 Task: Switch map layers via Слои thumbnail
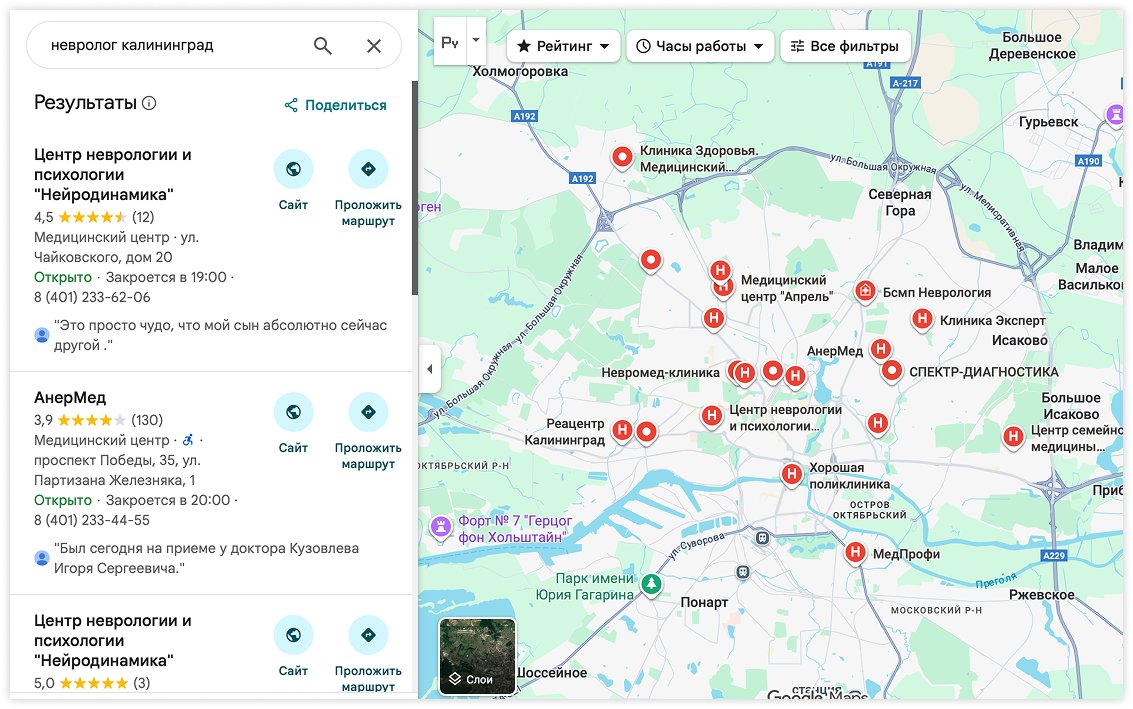point(477,656)
